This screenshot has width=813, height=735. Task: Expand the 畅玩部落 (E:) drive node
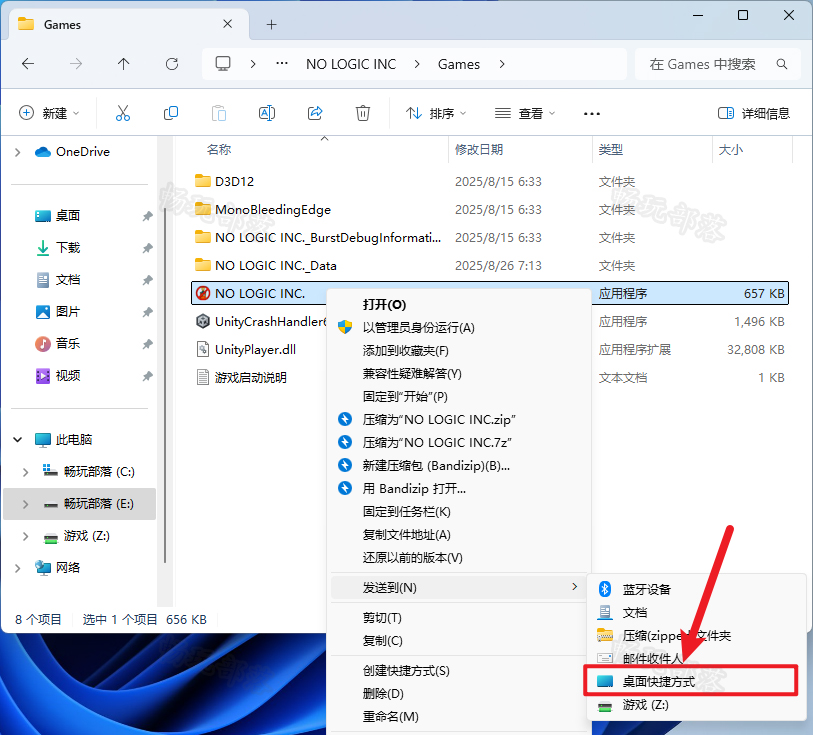click(25, 504)
